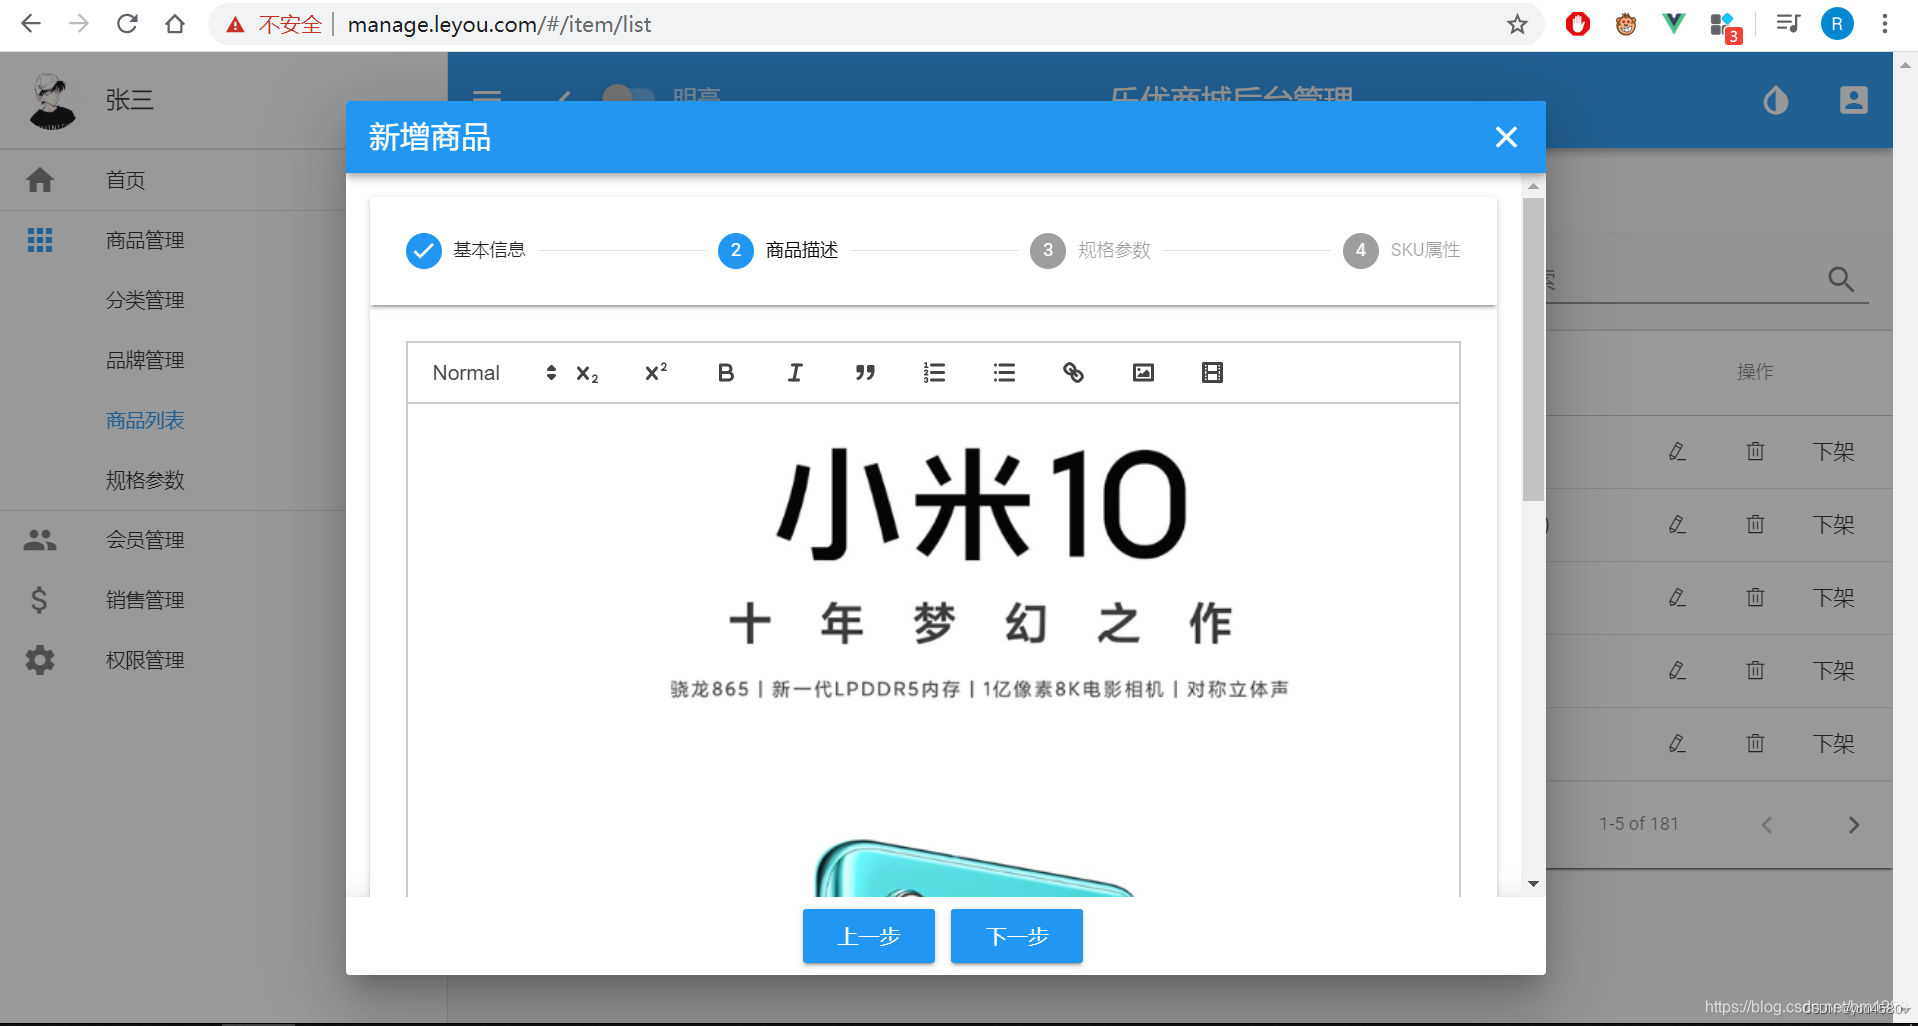Image resolution: width=1918 pixels, height=1026 pixels.
Task: Bookmark this page with star icon
Action: [1517, 25]
